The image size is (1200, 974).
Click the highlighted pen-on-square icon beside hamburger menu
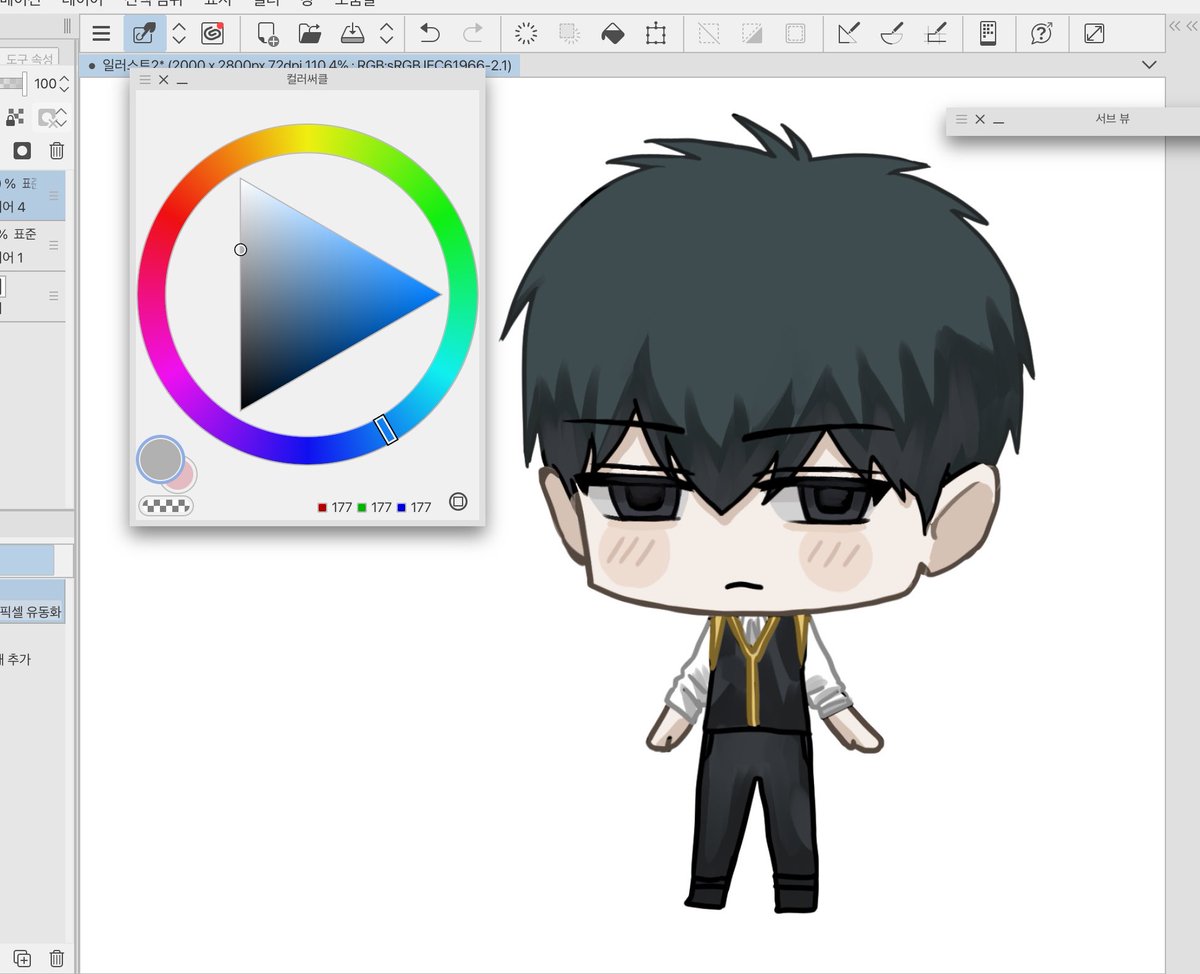coord(145,34)
